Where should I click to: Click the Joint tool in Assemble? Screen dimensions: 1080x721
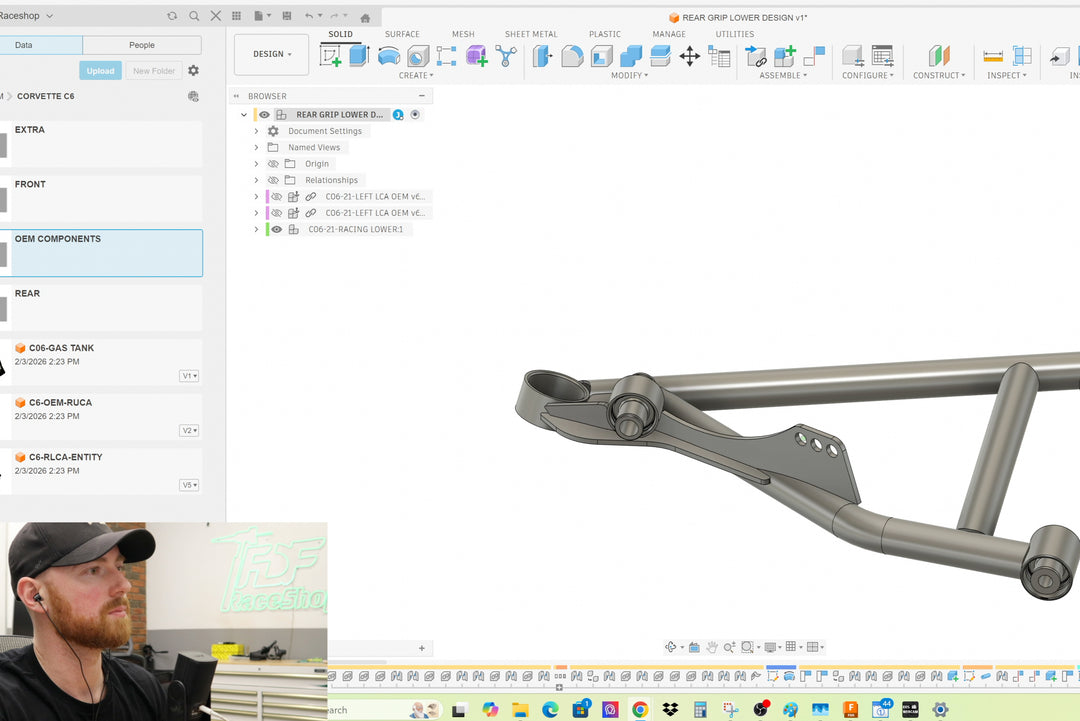pos(756,56)
